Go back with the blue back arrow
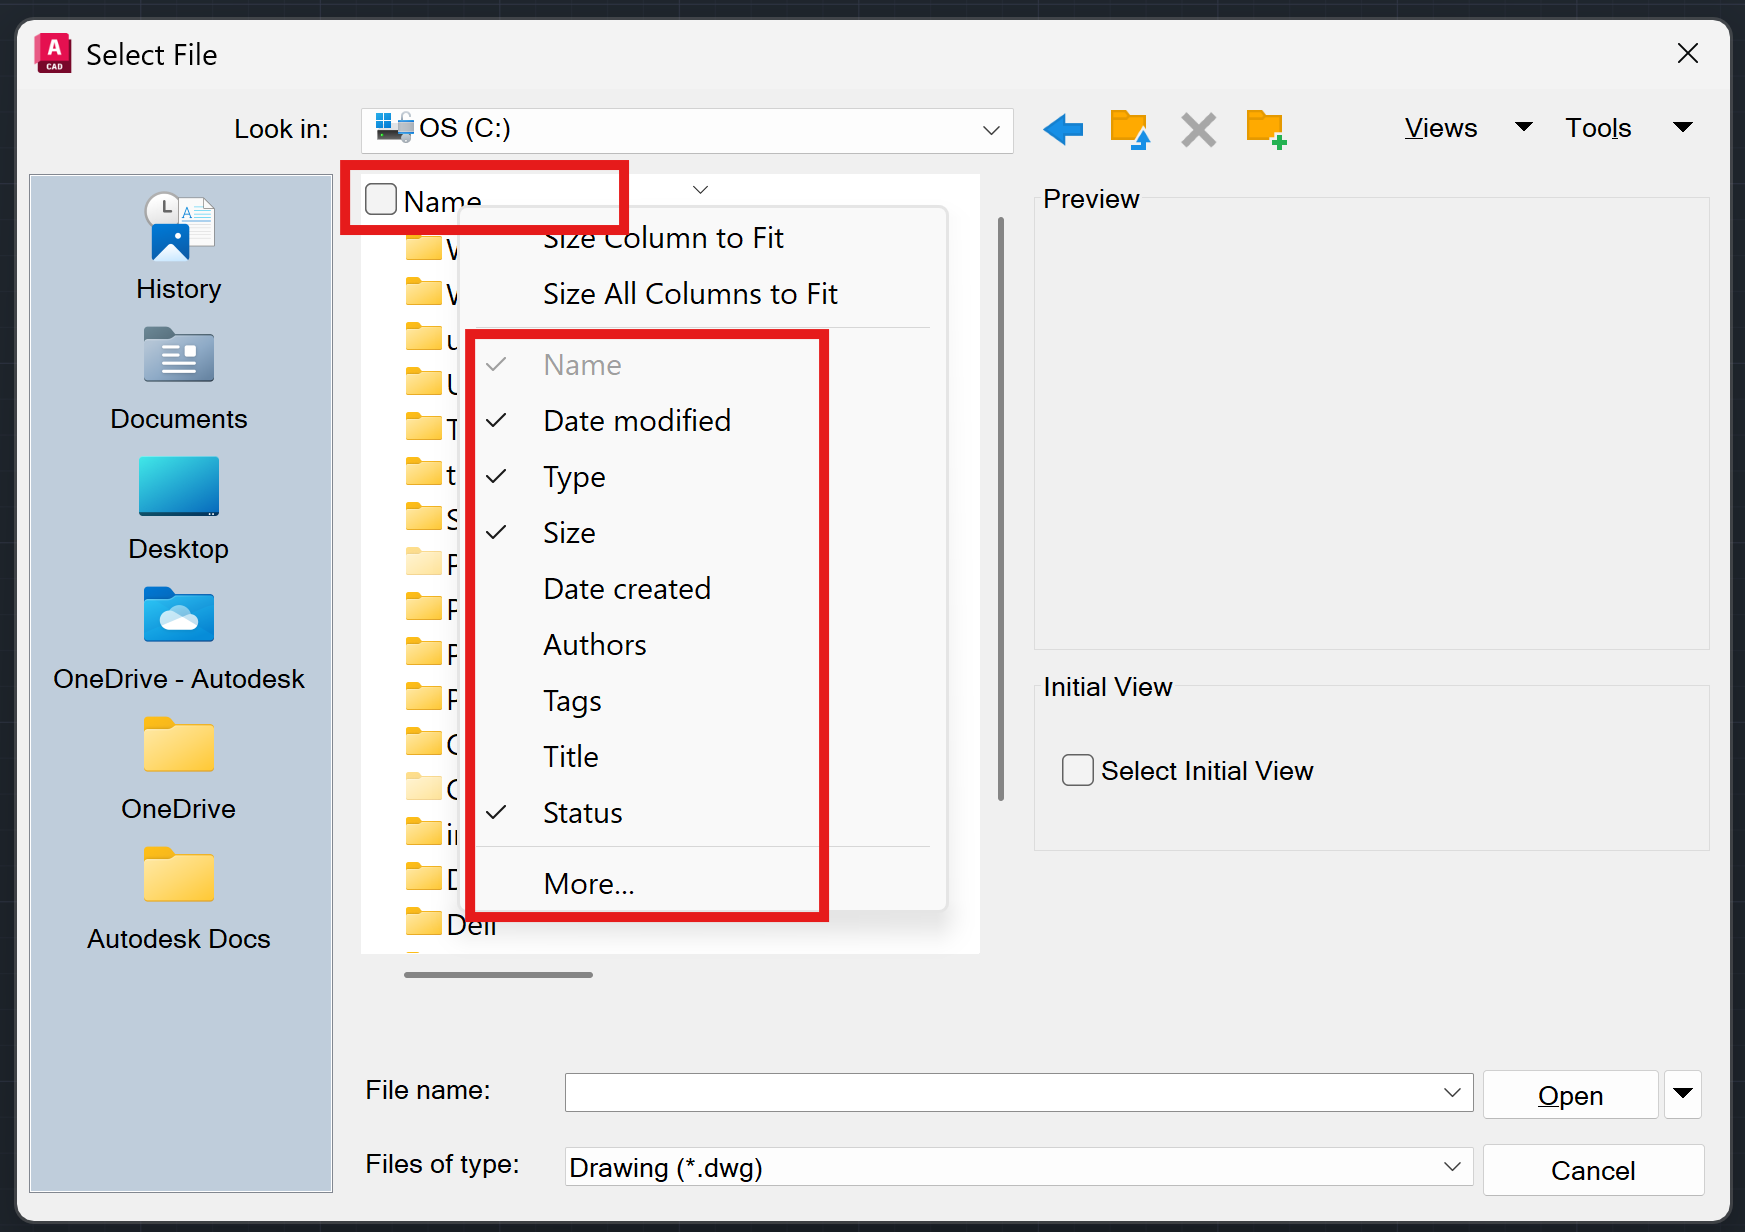 pos(1062,129)
